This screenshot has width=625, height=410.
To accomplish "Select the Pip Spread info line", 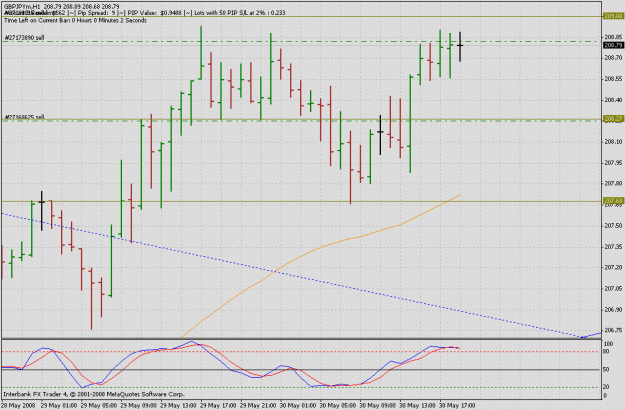I will point(144,13).
